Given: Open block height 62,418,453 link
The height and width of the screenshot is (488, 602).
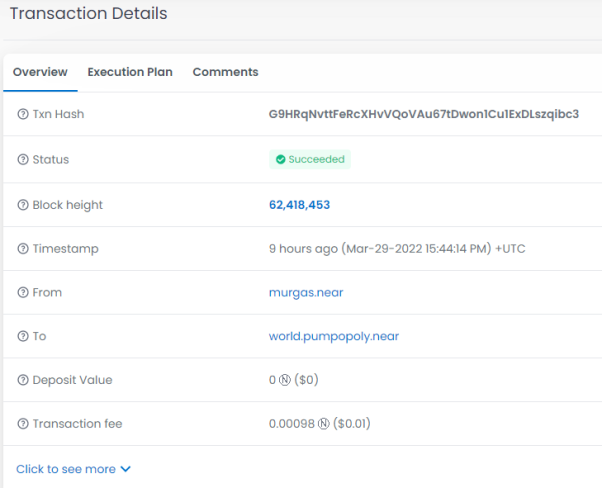Looking at the screenshot, I should pyautogui.click(x=299, y=205).
